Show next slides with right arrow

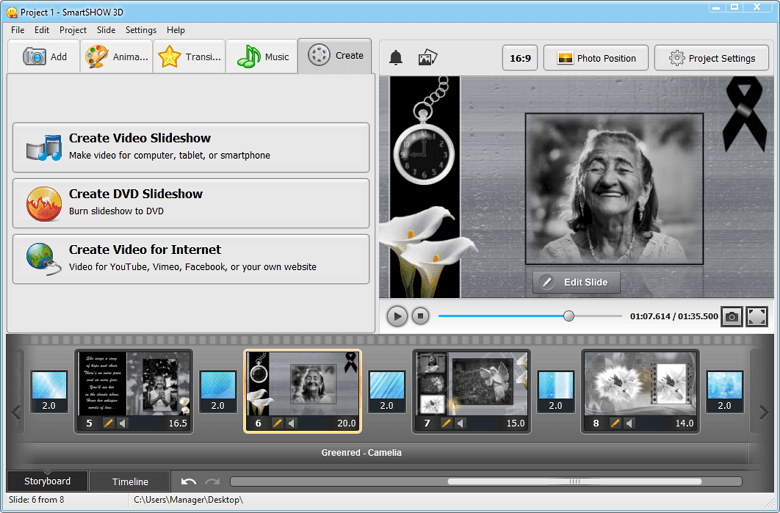[x=763, y=412]
